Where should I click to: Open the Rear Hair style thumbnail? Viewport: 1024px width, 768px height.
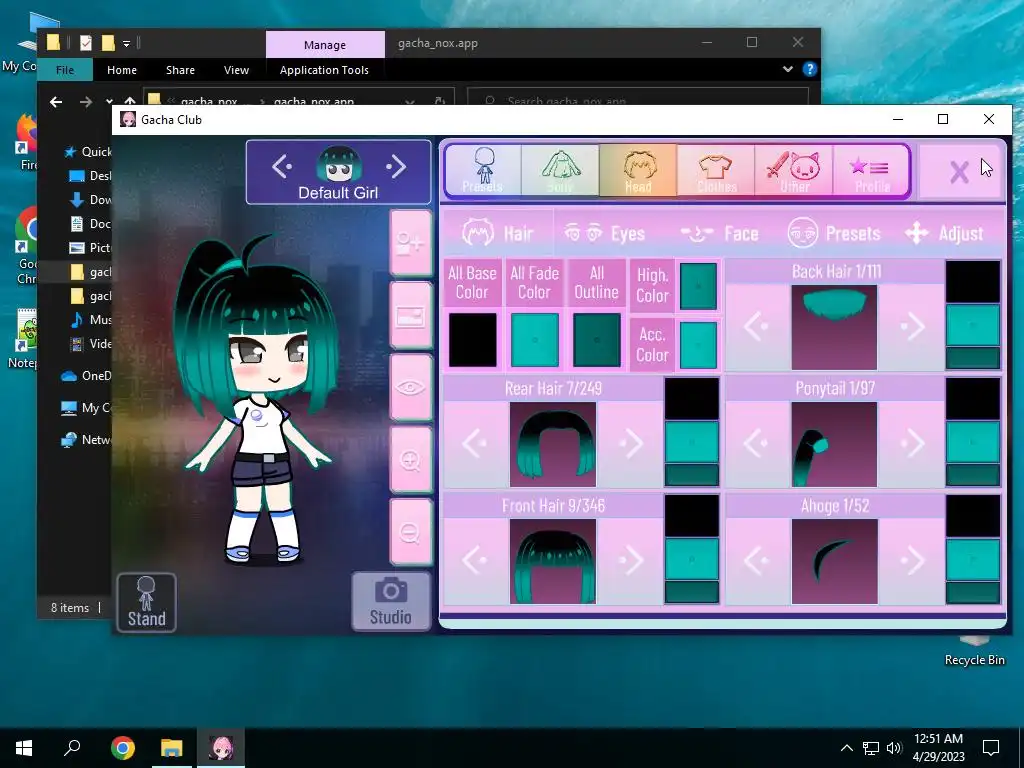click(552, 444)
